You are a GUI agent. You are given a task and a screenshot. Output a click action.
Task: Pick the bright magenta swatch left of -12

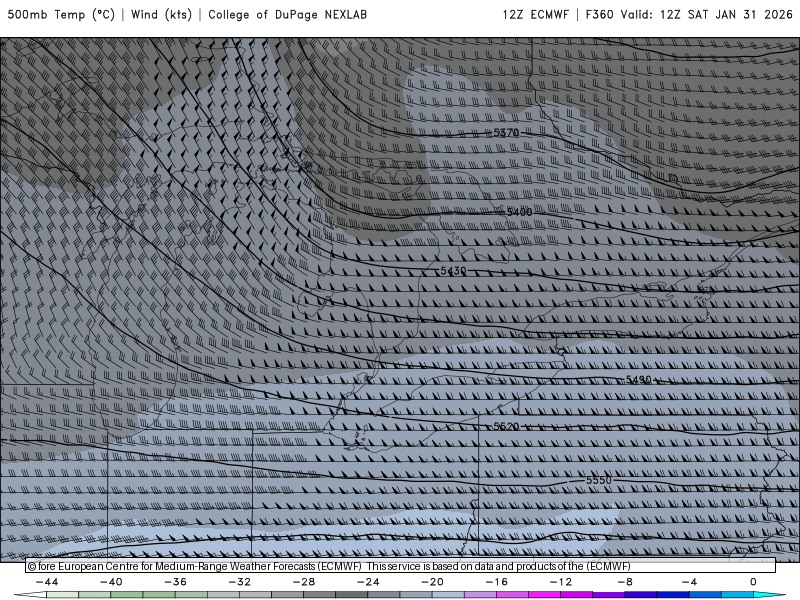coord(545,595)
